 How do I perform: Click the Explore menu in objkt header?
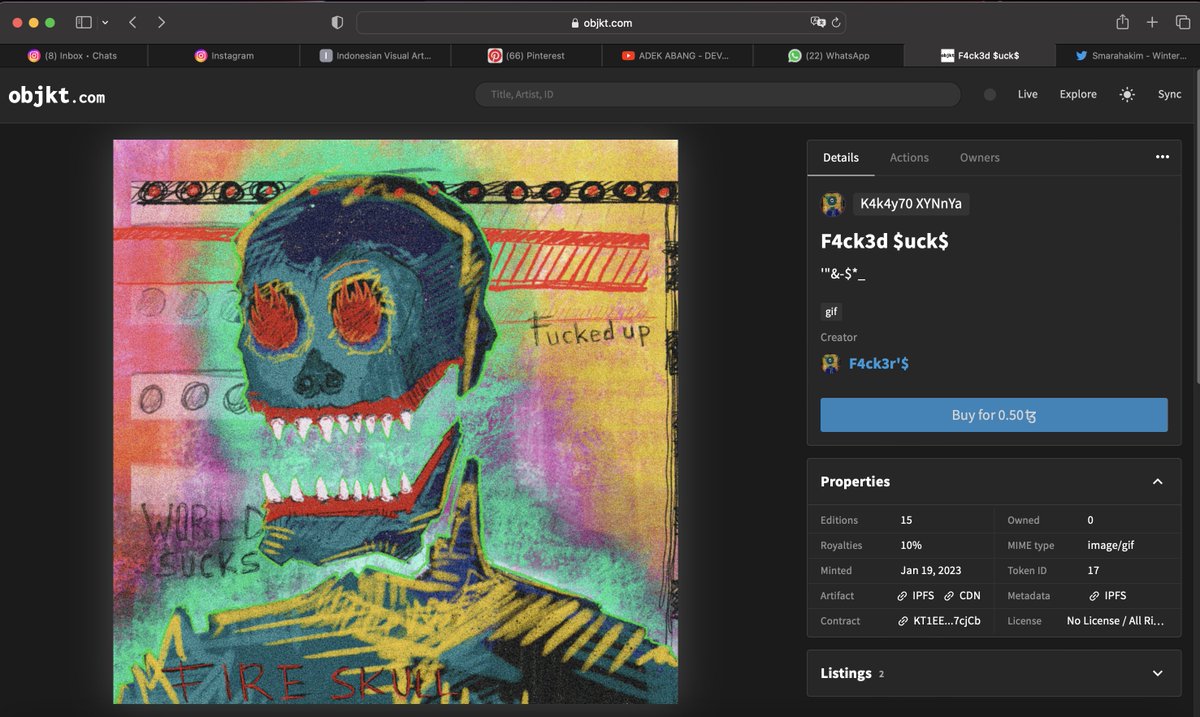[1077, 93]
